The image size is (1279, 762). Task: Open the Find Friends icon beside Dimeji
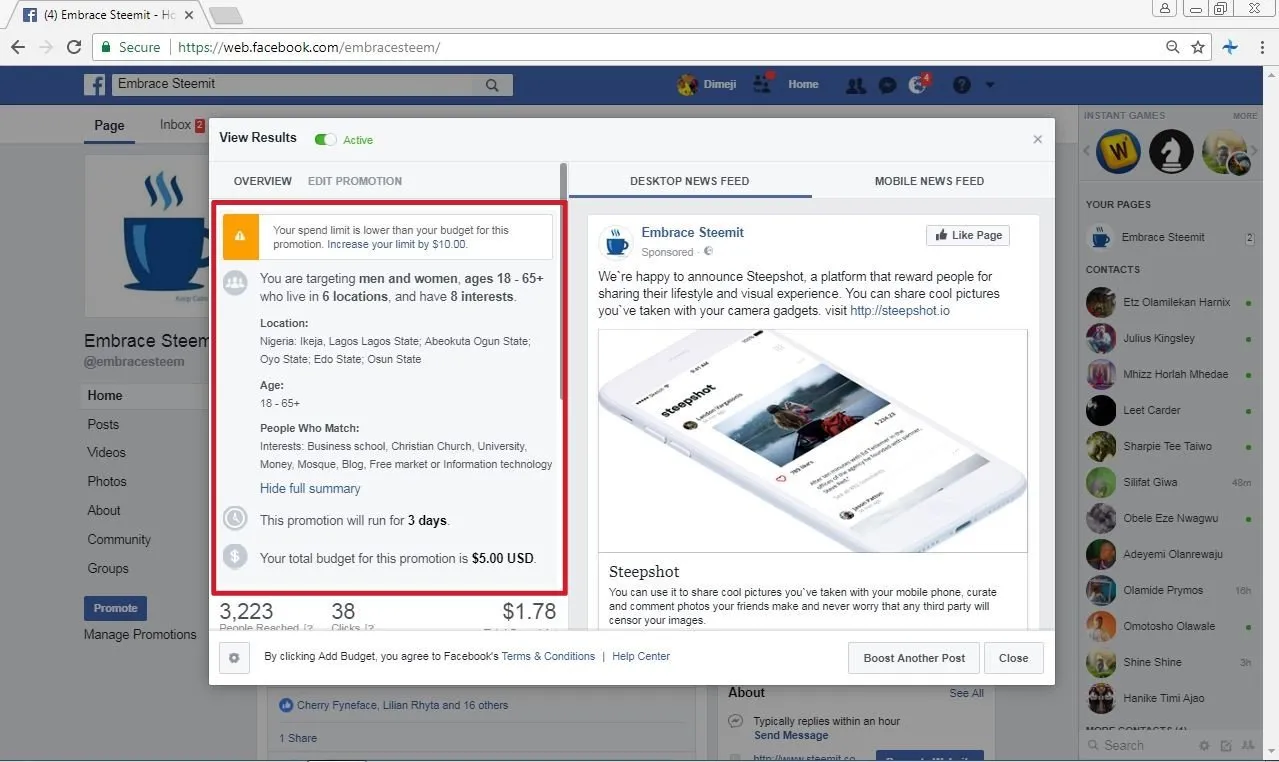pos(763,84)
